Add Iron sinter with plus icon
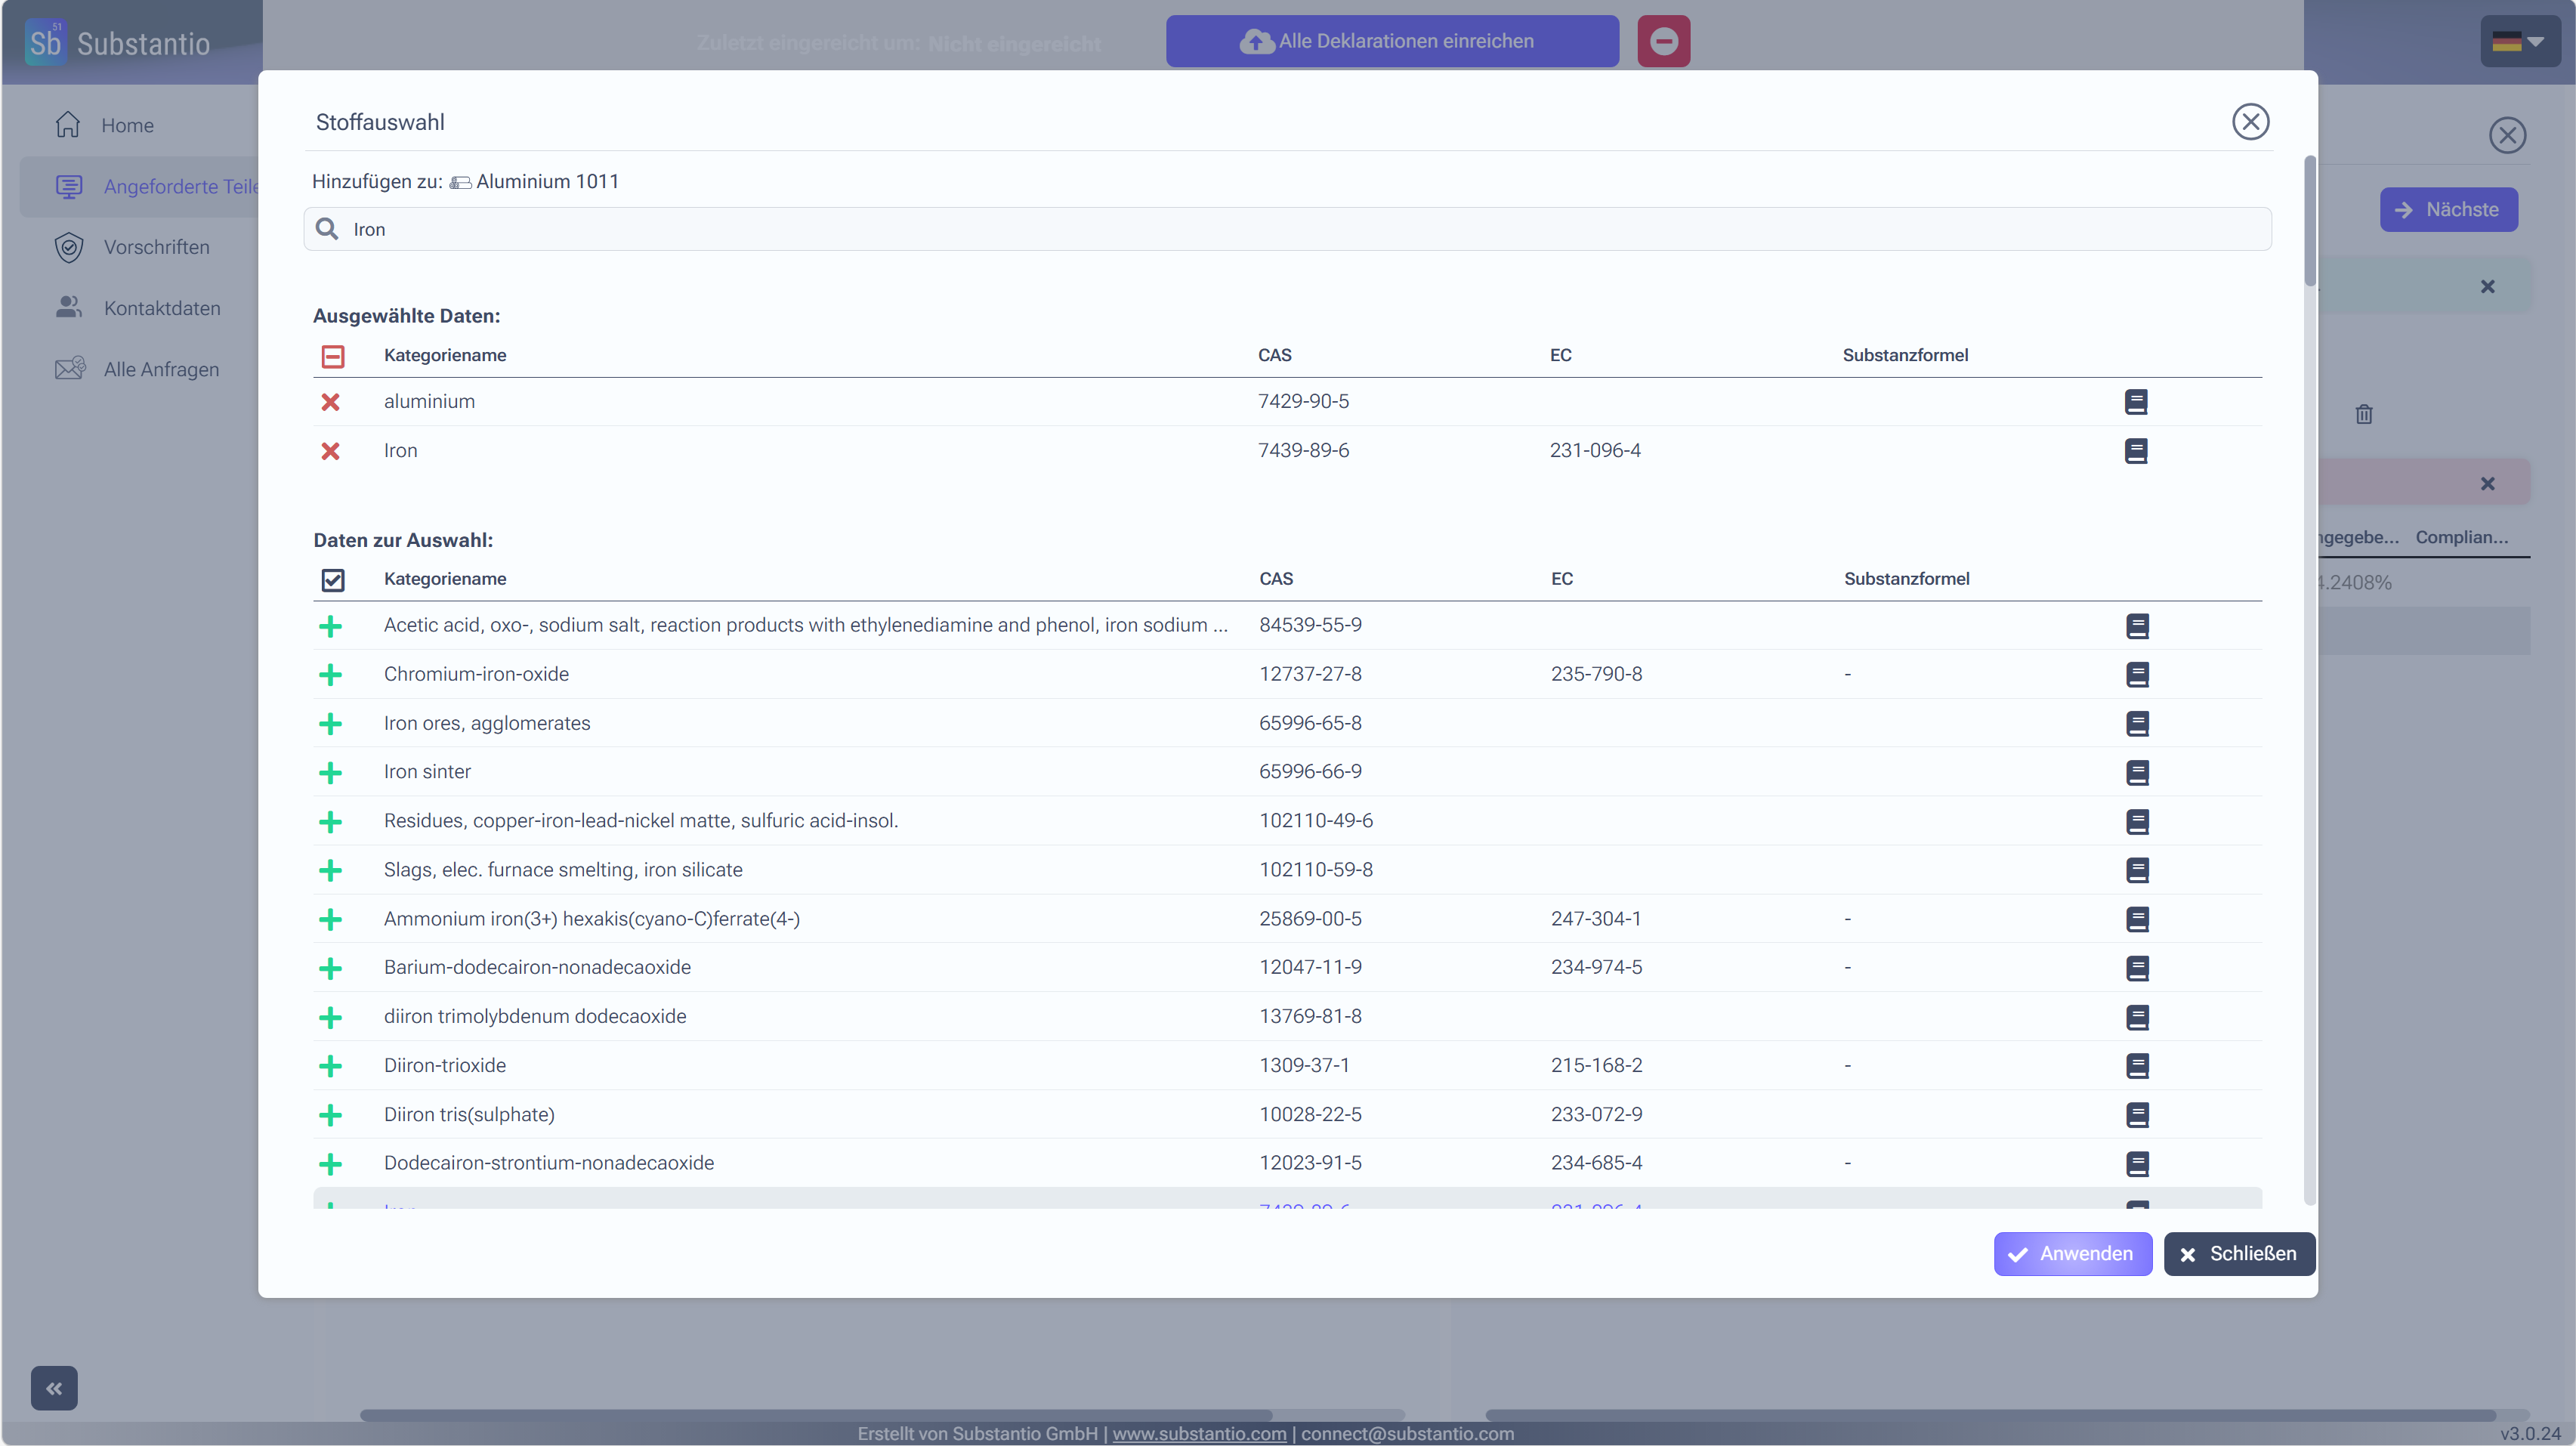Image resolution: width=2576 pixels, height=1446 pixels. (330, 773)
